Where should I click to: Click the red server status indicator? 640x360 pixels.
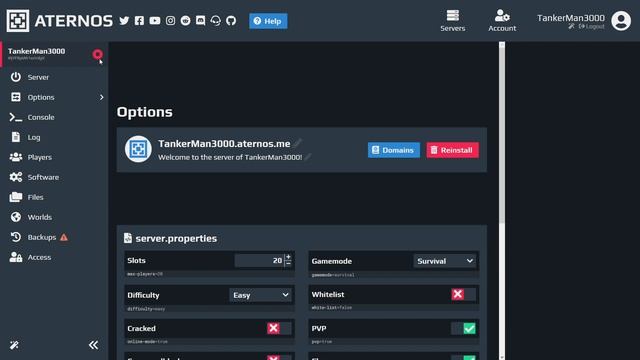[x=97, y=54]
